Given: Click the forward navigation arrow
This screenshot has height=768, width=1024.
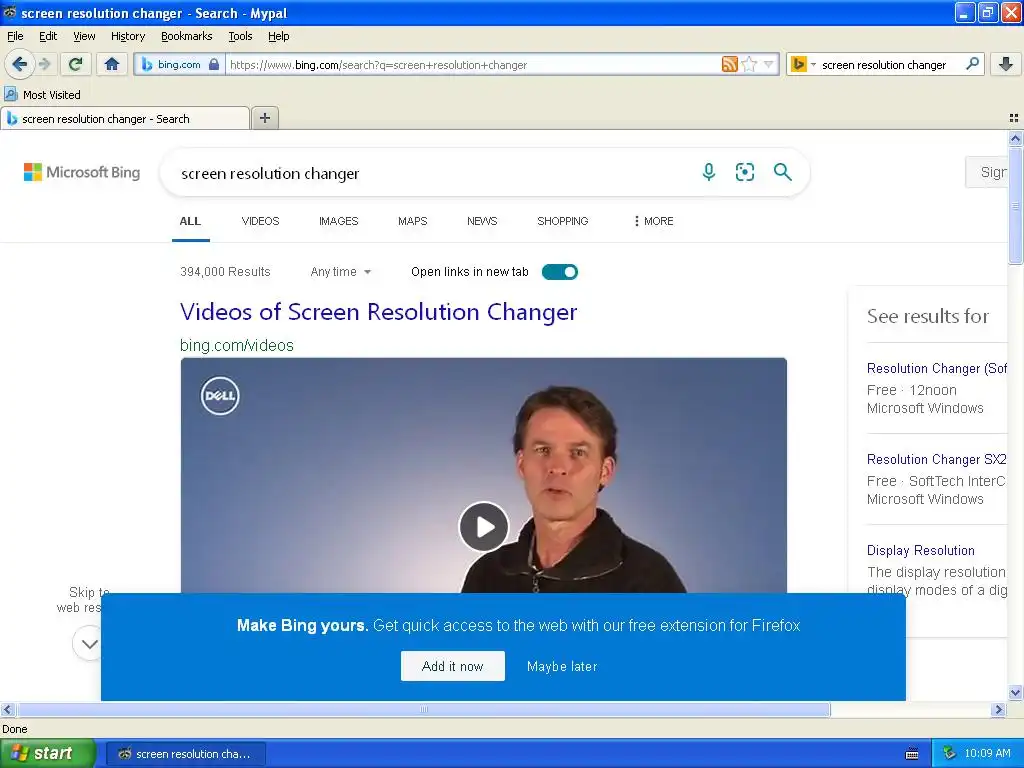Looking at the screenshot, I should (45, 64).
